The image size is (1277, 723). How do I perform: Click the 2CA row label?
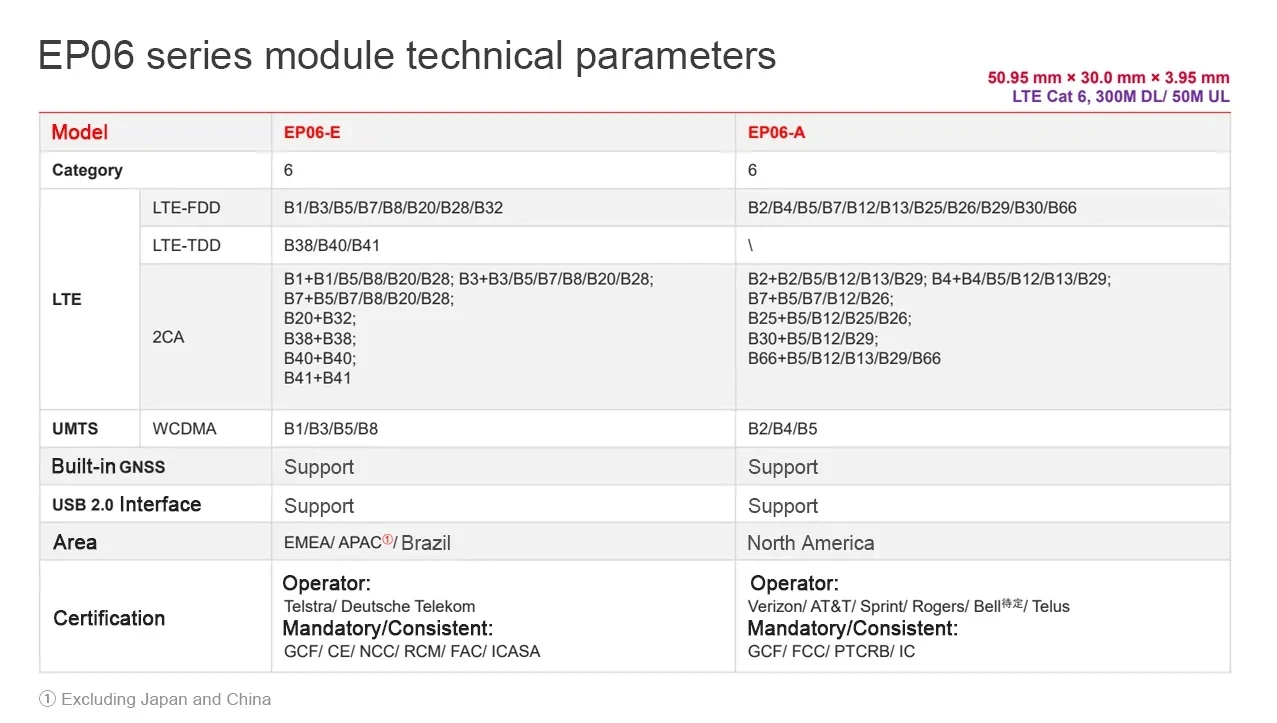pos(168,337)
